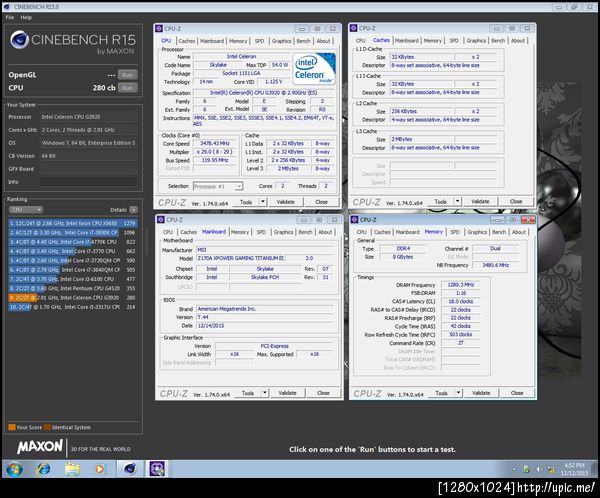Open the CPU ranking type dropdown
The height and width of the screenshot is (498, 600).
coord(26,210)
